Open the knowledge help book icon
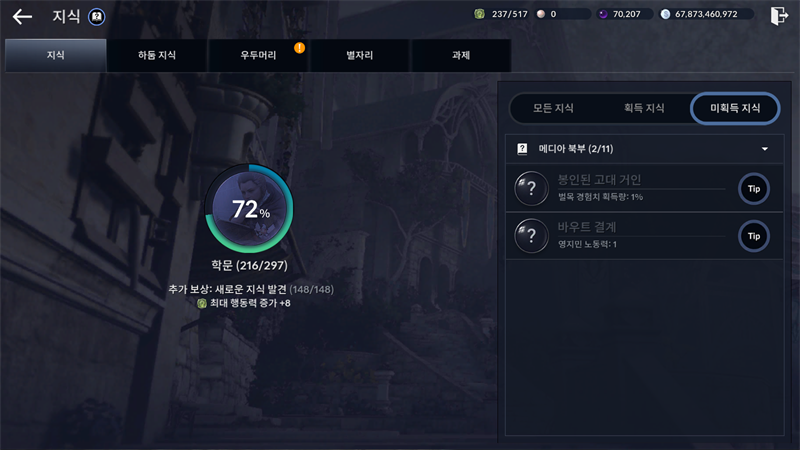Image resolution: width=800 pixels, height=450 pixels. (96, 17)
